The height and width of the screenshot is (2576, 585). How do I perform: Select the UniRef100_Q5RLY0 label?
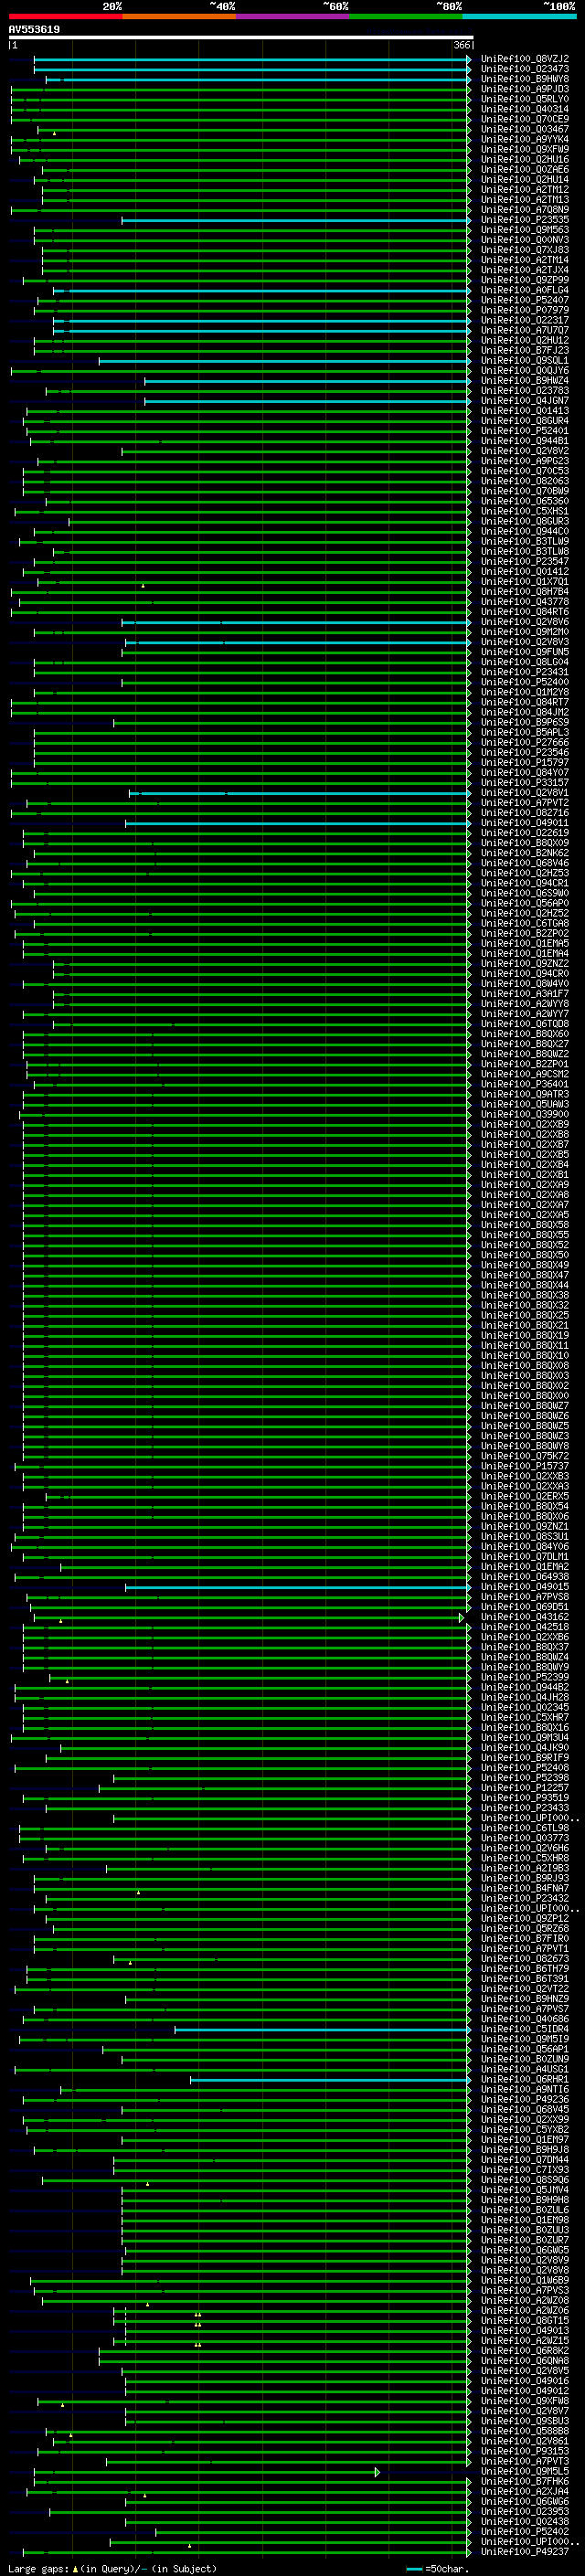pyautogui.click(x=524, y=99)
